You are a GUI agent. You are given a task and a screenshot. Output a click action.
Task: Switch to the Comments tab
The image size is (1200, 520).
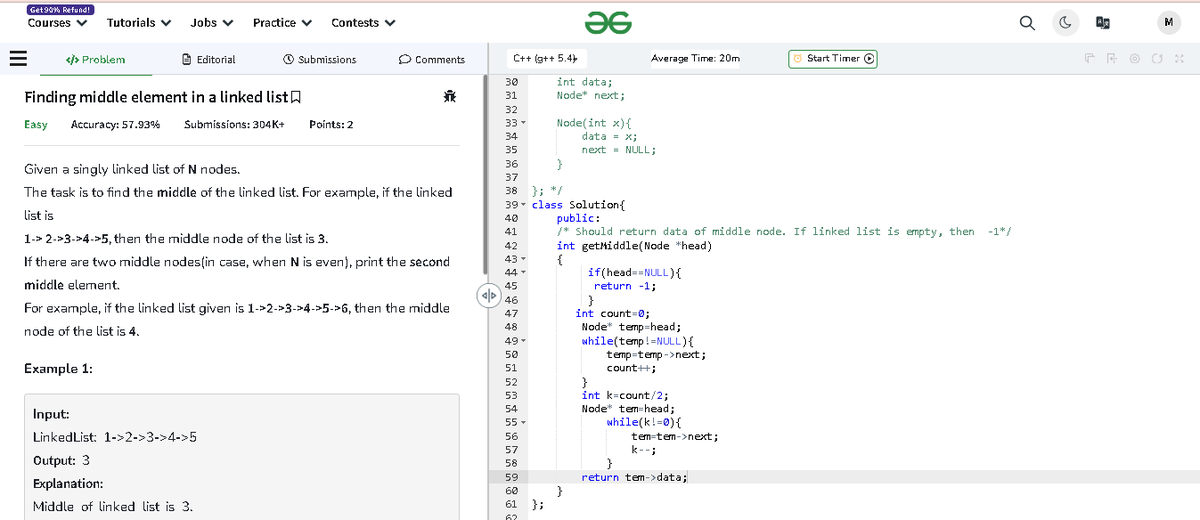(x=431, y=59)
